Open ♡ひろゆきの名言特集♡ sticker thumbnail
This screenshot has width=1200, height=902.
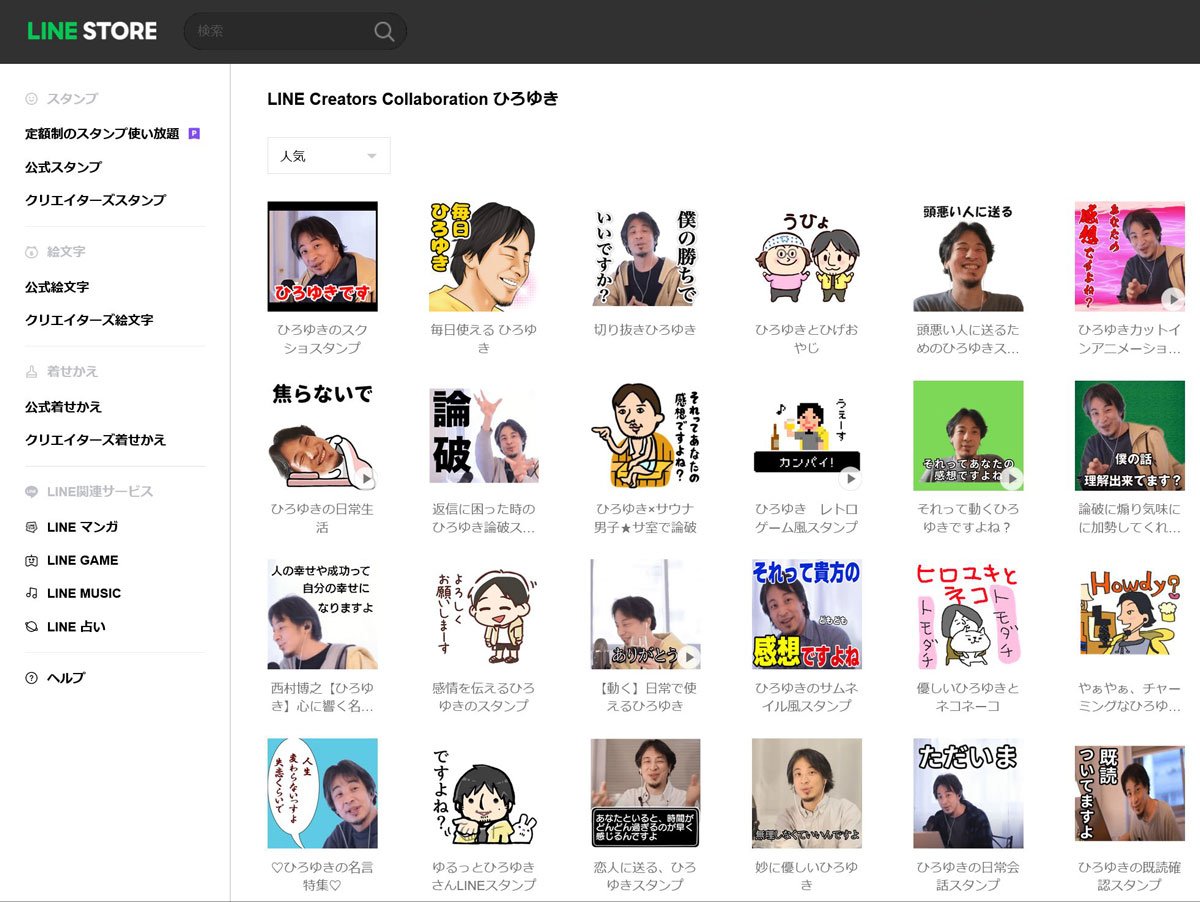[x=322, y=794]
